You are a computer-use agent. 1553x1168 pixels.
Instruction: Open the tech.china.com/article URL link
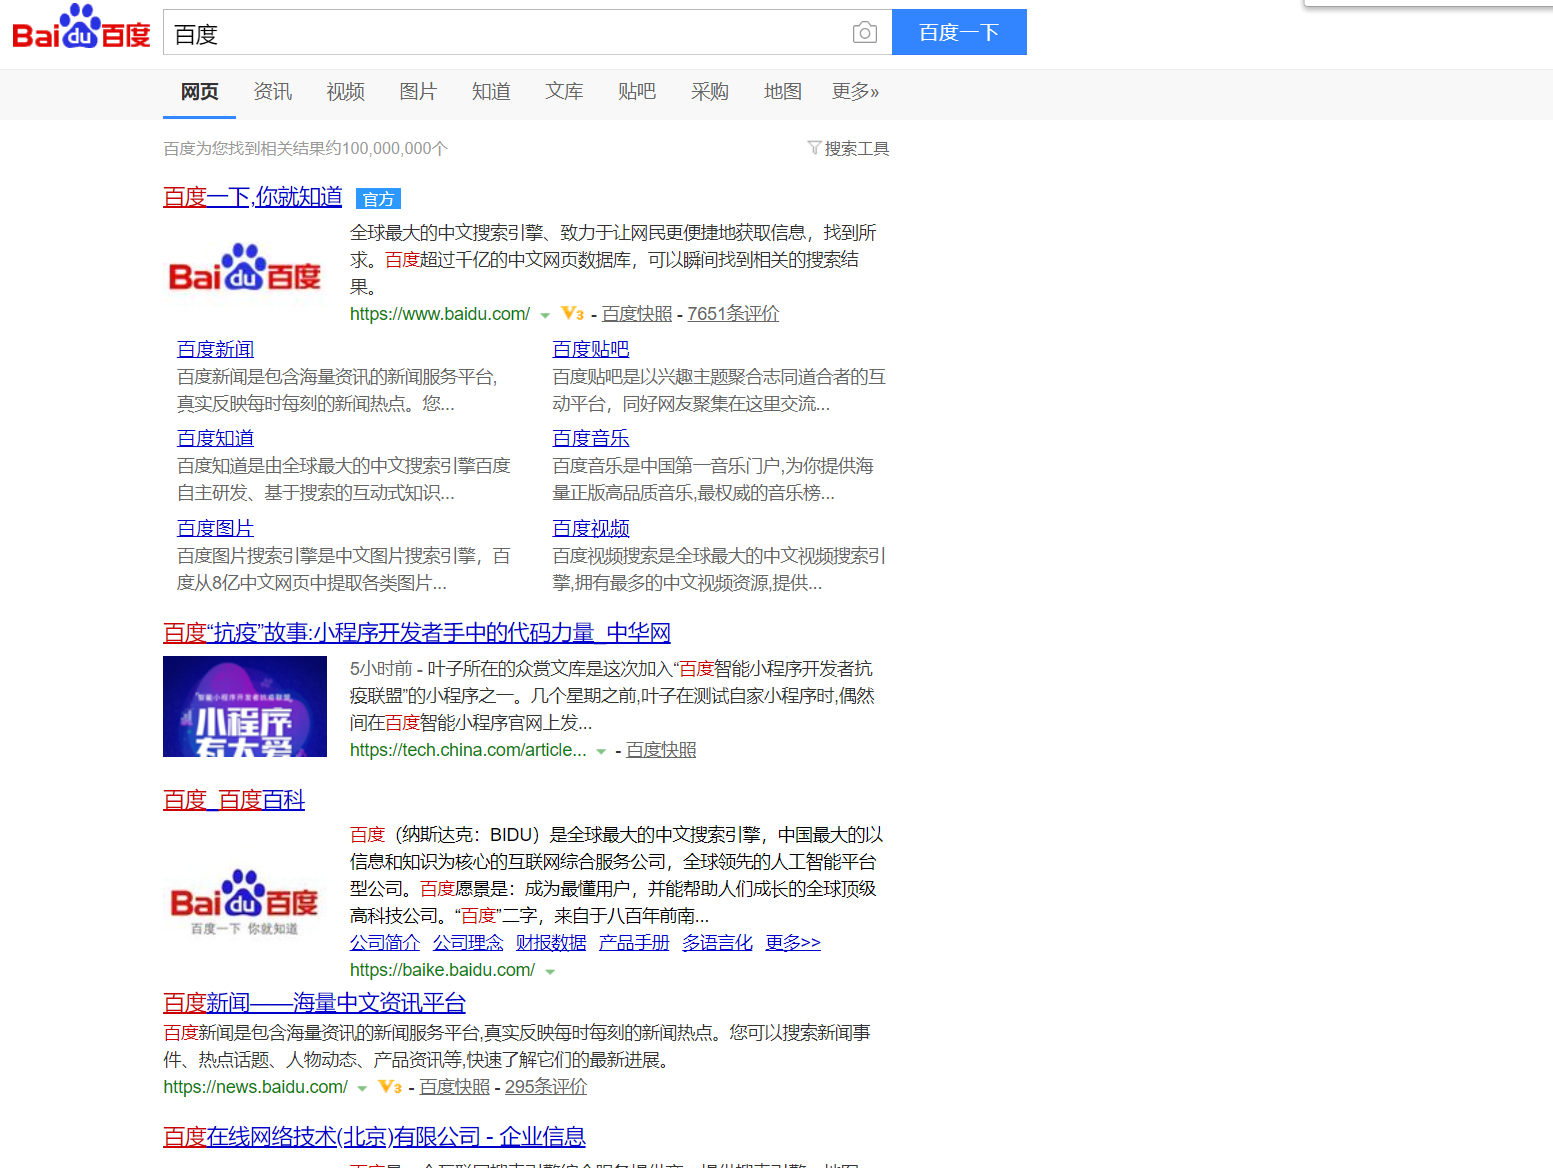pos(468,750)
